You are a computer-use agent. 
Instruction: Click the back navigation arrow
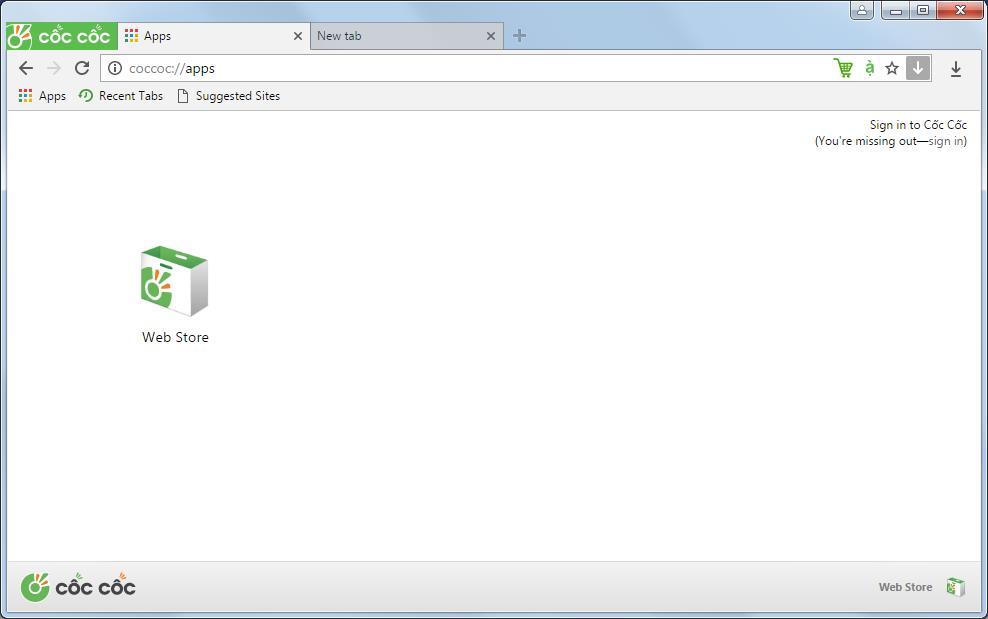(x=25, y=68)
